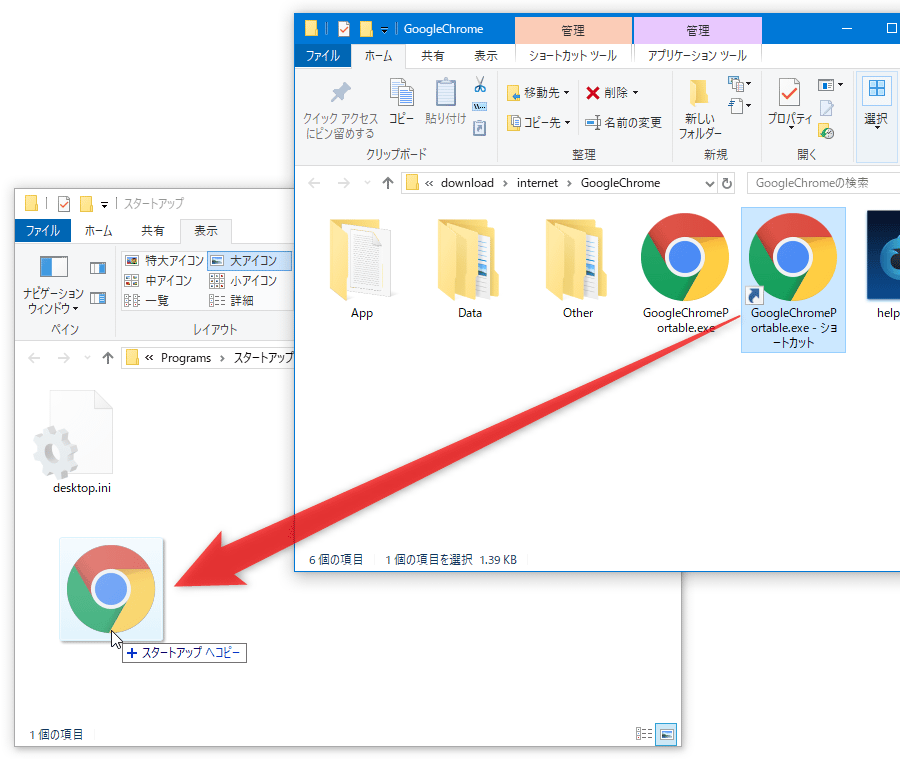Open the Easy access dropdown
This screenshot has height=759, width=900.
pyautogui.click(x=739, y=106)
